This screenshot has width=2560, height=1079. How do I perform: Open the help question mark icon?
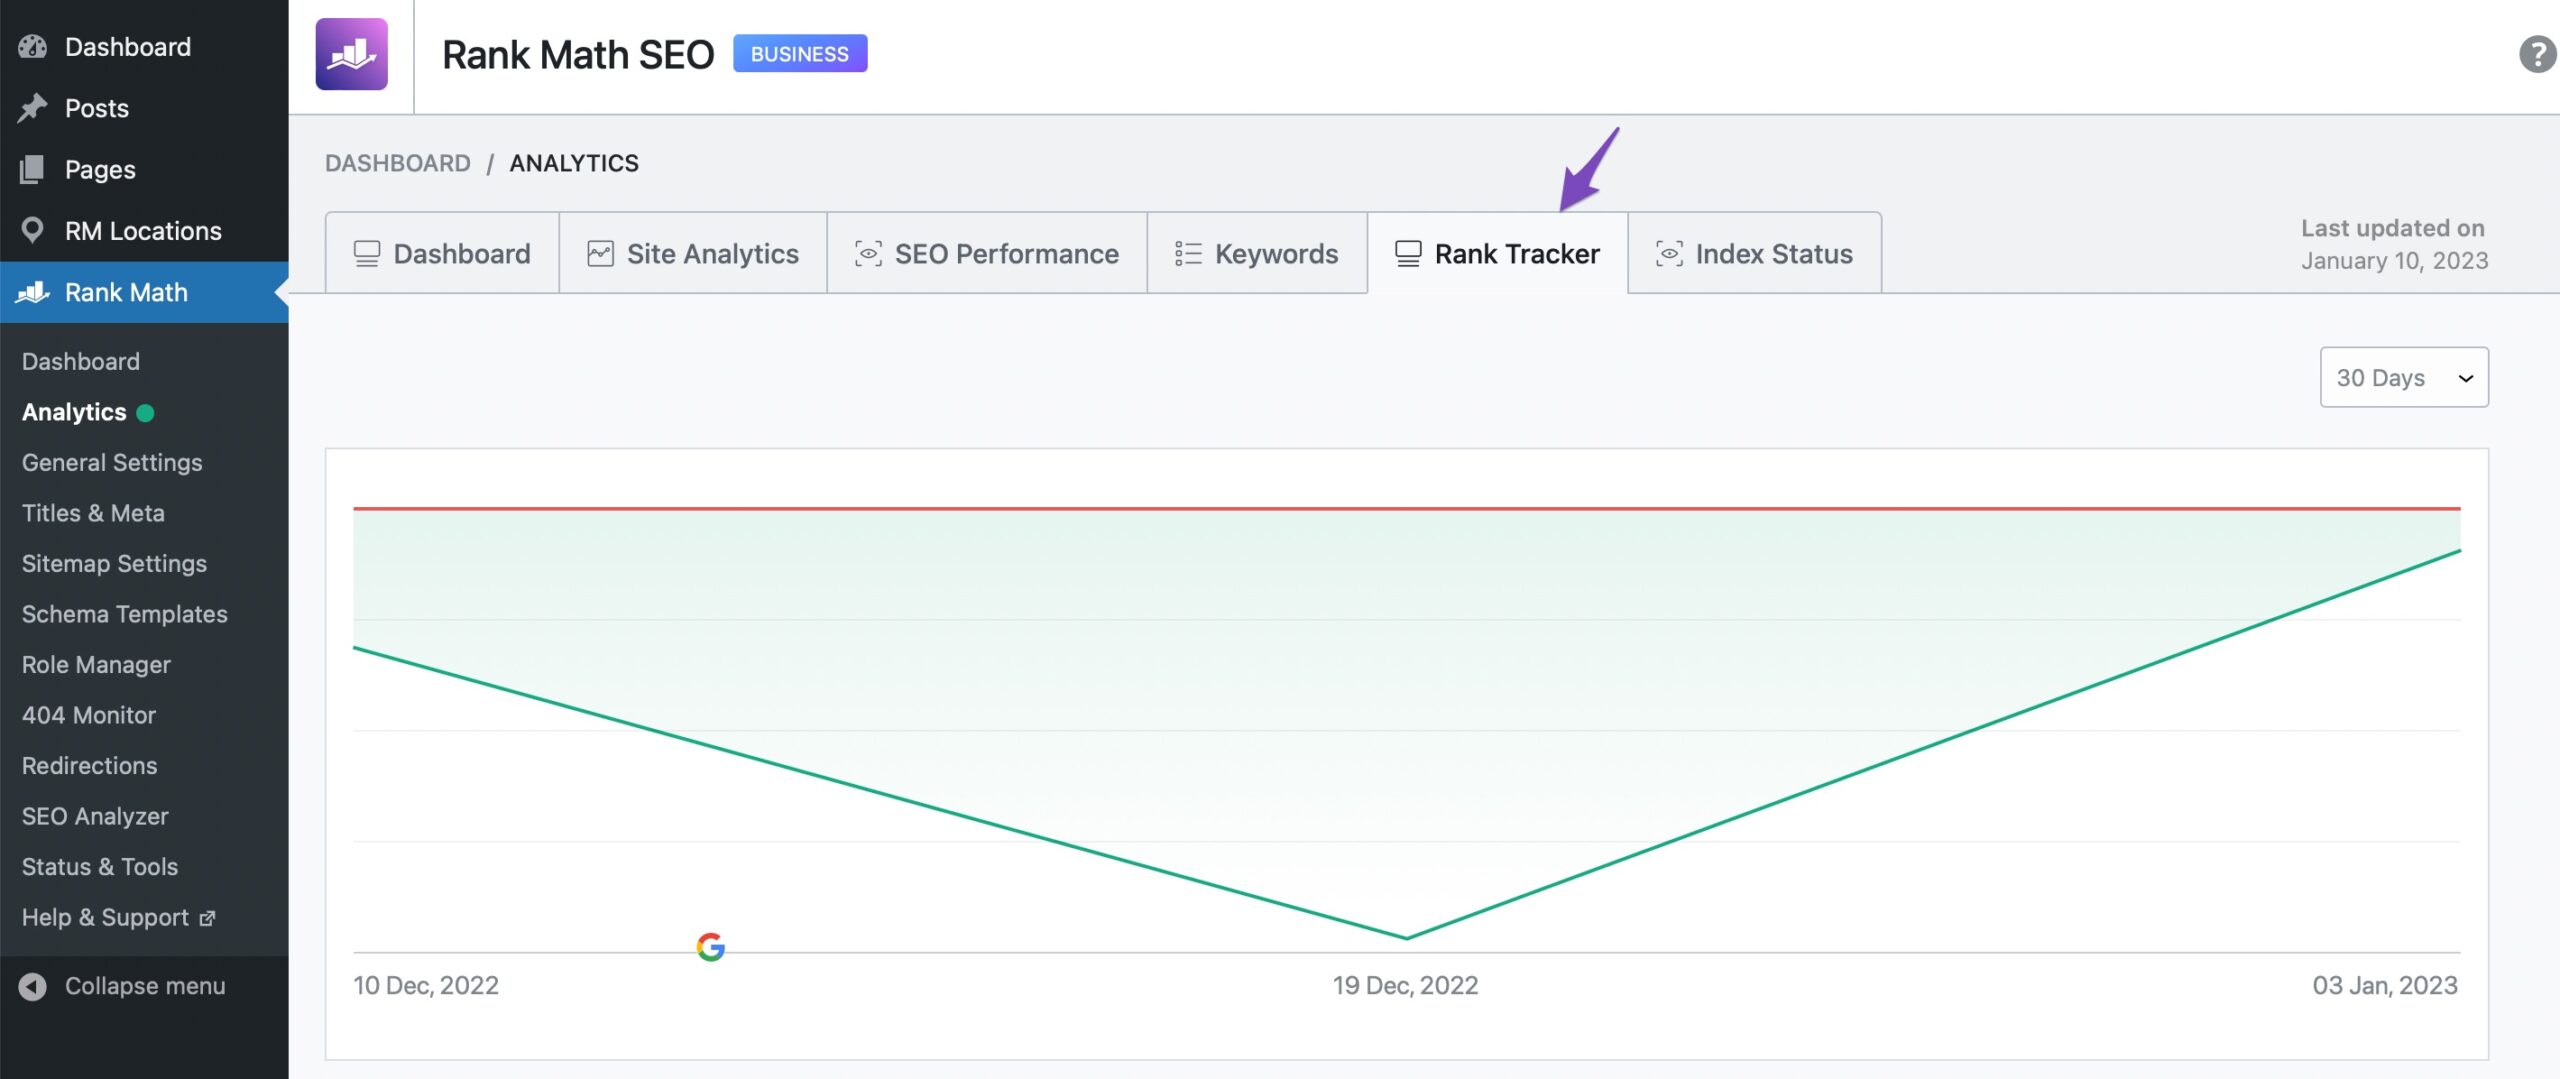(2536, 55)
